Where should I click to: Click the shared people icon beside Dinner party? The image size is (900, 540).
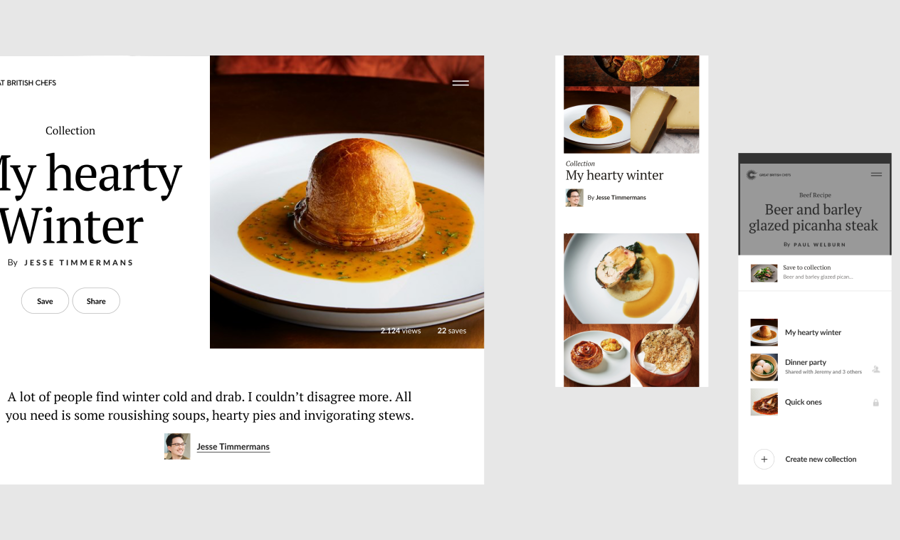[x=876, y=369]
